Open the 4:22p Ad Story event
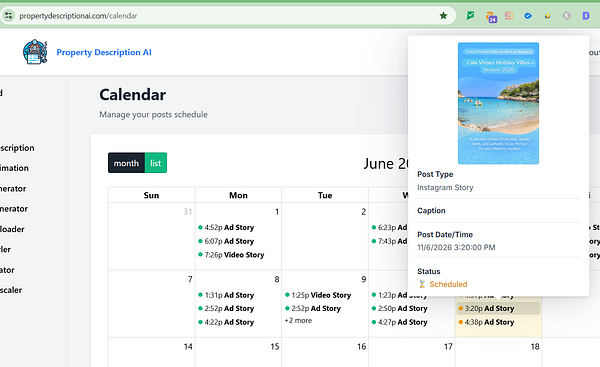 (226, 322)
